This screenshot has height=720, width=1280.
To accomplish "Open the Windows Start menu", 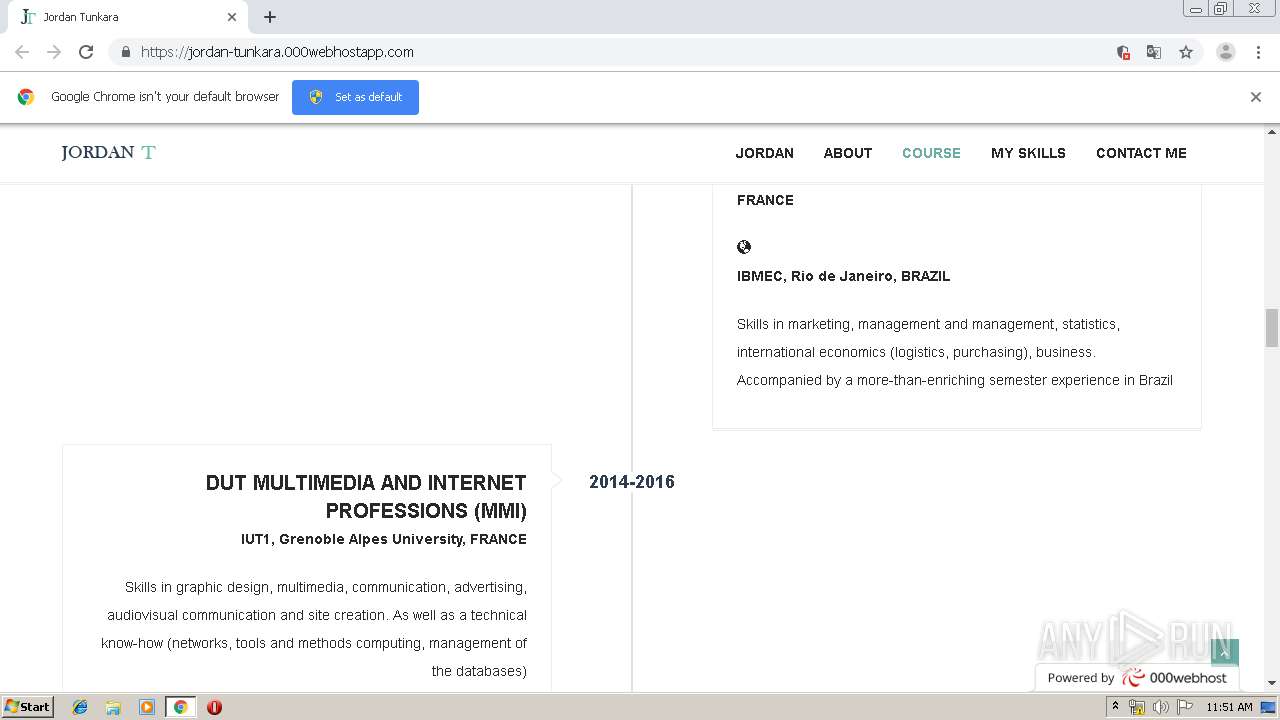I will point(27,707).
